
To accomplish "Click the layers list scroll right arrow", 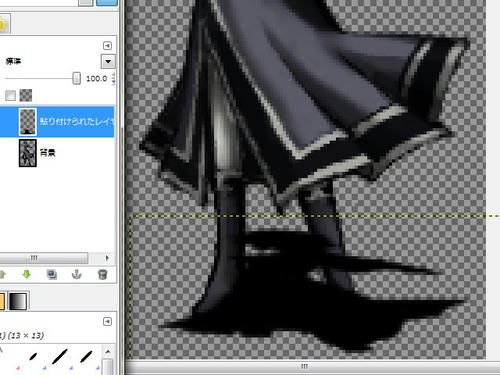I will pyautogui.click(x=107, y=258).
